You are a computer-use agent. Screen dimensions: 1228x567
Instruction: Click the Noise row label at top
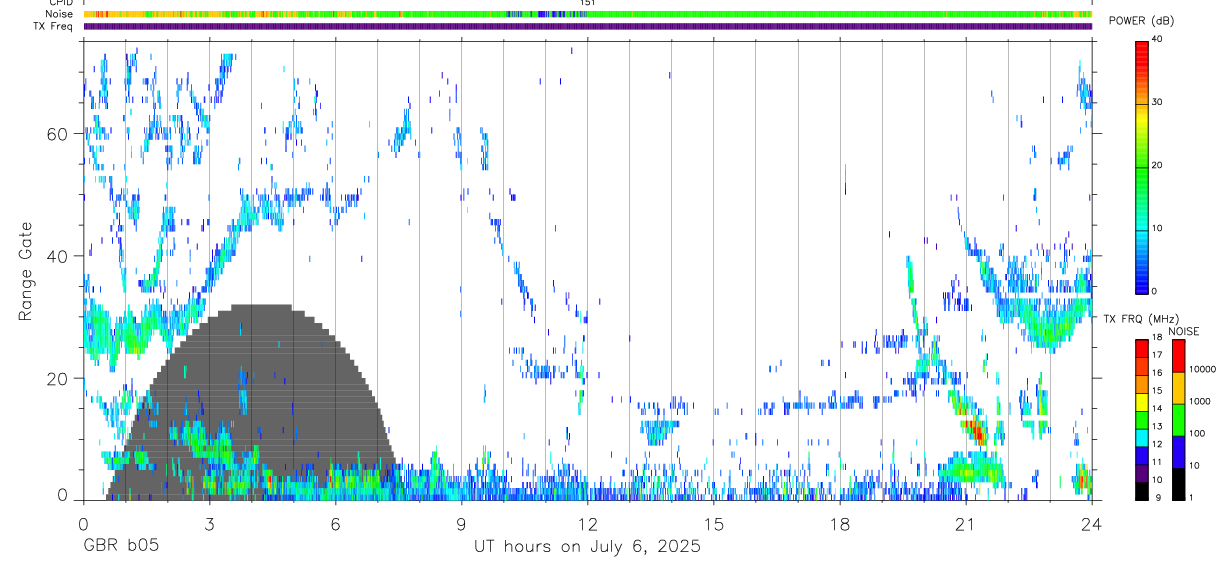(x=59, y=14)
